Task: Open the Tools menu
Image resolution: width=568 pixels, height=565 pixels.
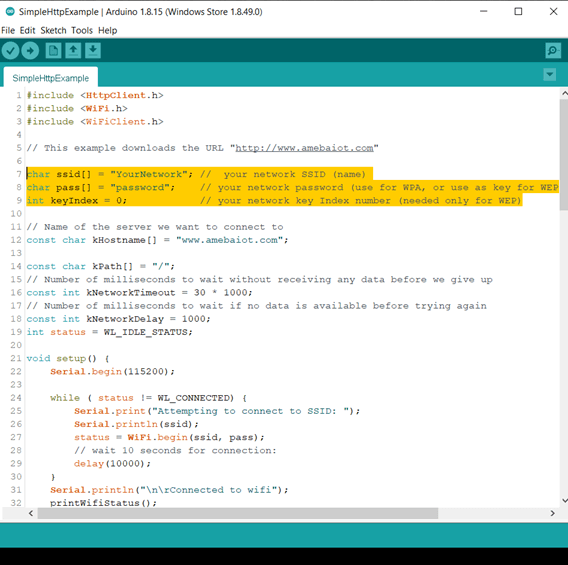Action: click(82, 30)
